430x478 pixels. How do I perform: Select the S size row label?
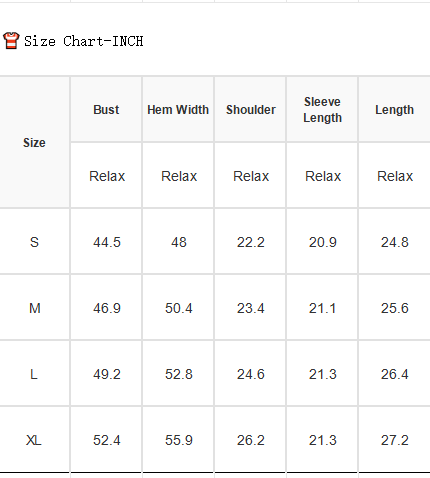point(34,242)
